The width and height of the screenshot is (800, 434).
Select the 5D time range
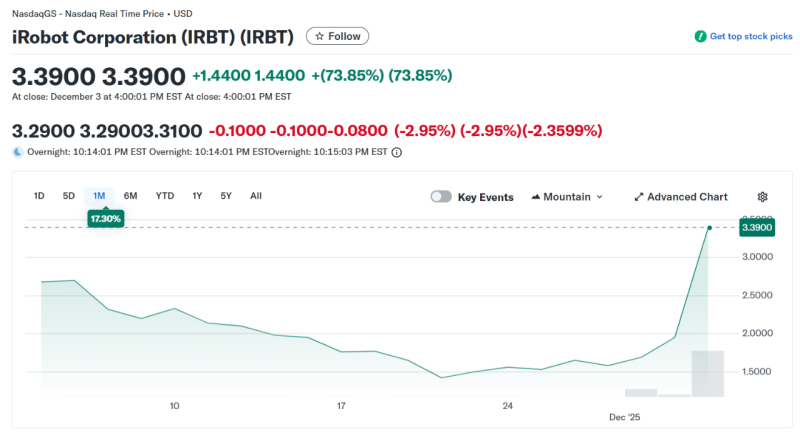[x=69, y=196]
